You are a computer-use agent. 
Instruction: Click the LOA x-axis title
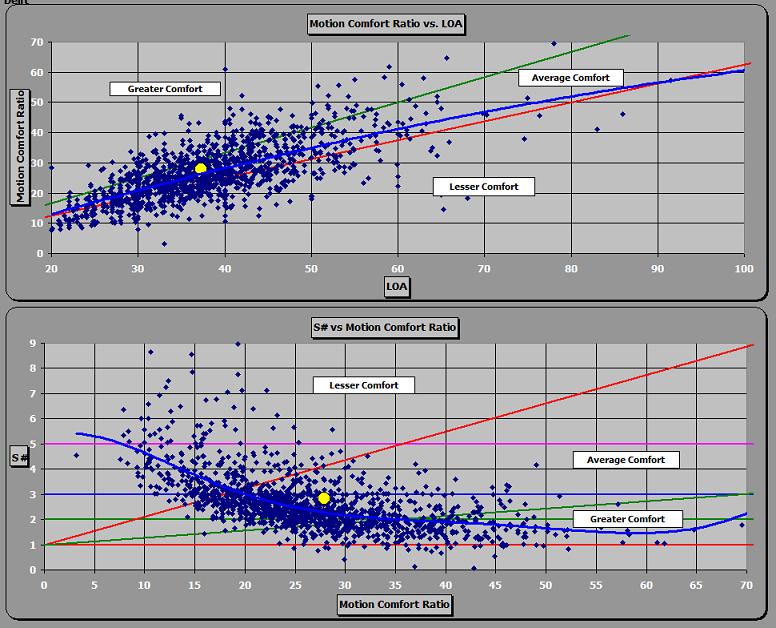pos(397,287)
